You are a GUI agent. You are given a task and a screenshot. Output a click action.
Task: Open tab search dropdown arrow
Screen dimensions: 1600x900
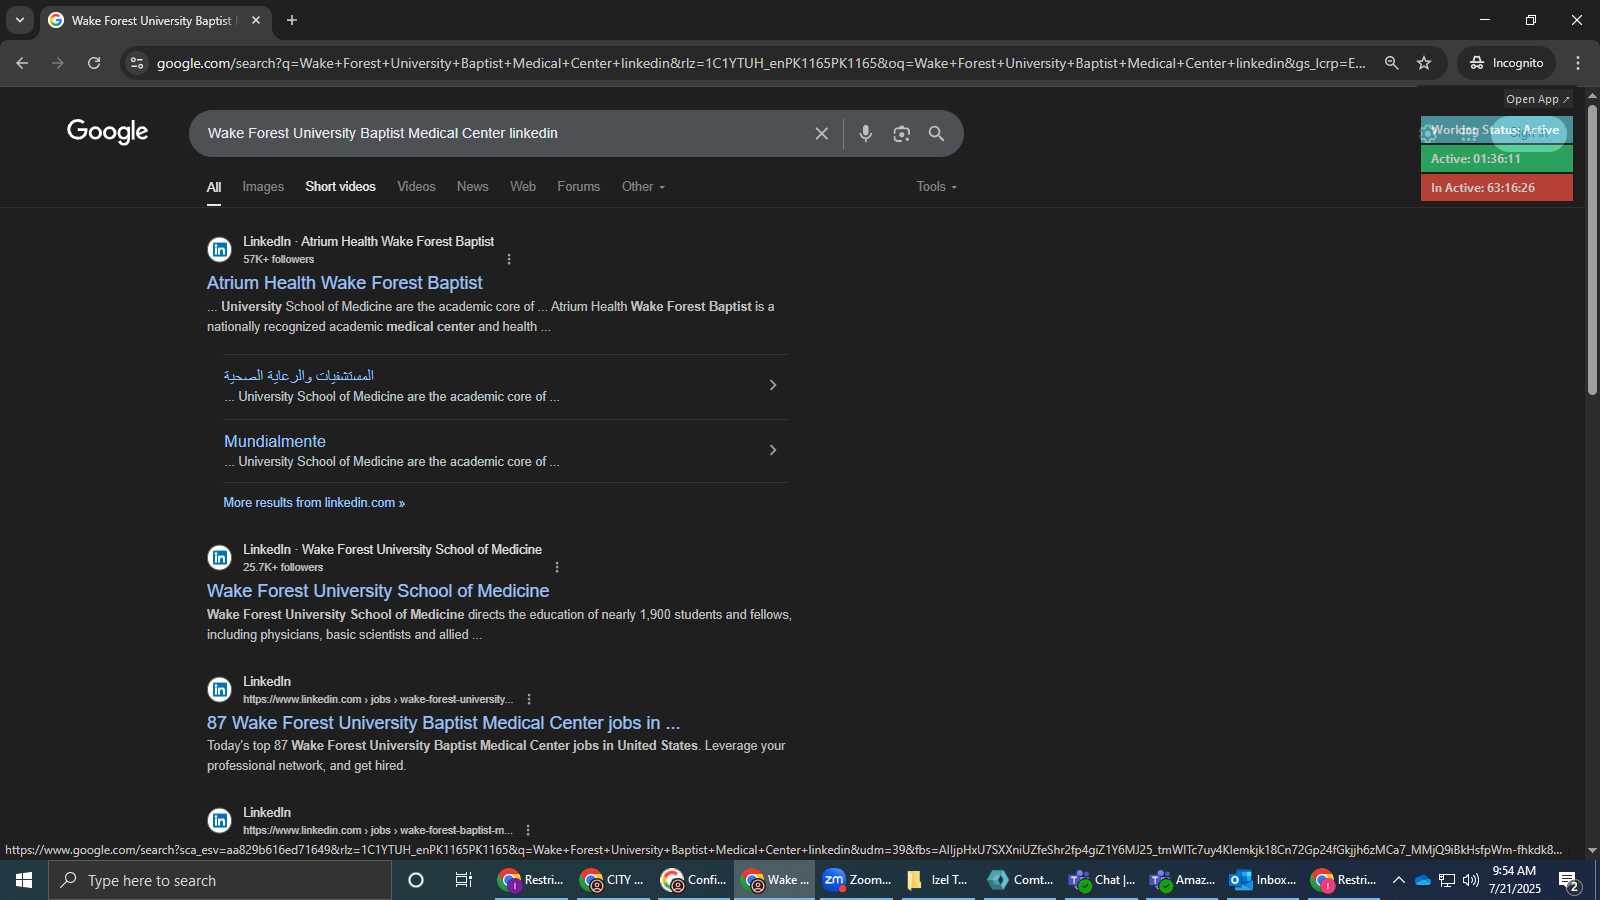pyautogui.click(x=19, y=20)
